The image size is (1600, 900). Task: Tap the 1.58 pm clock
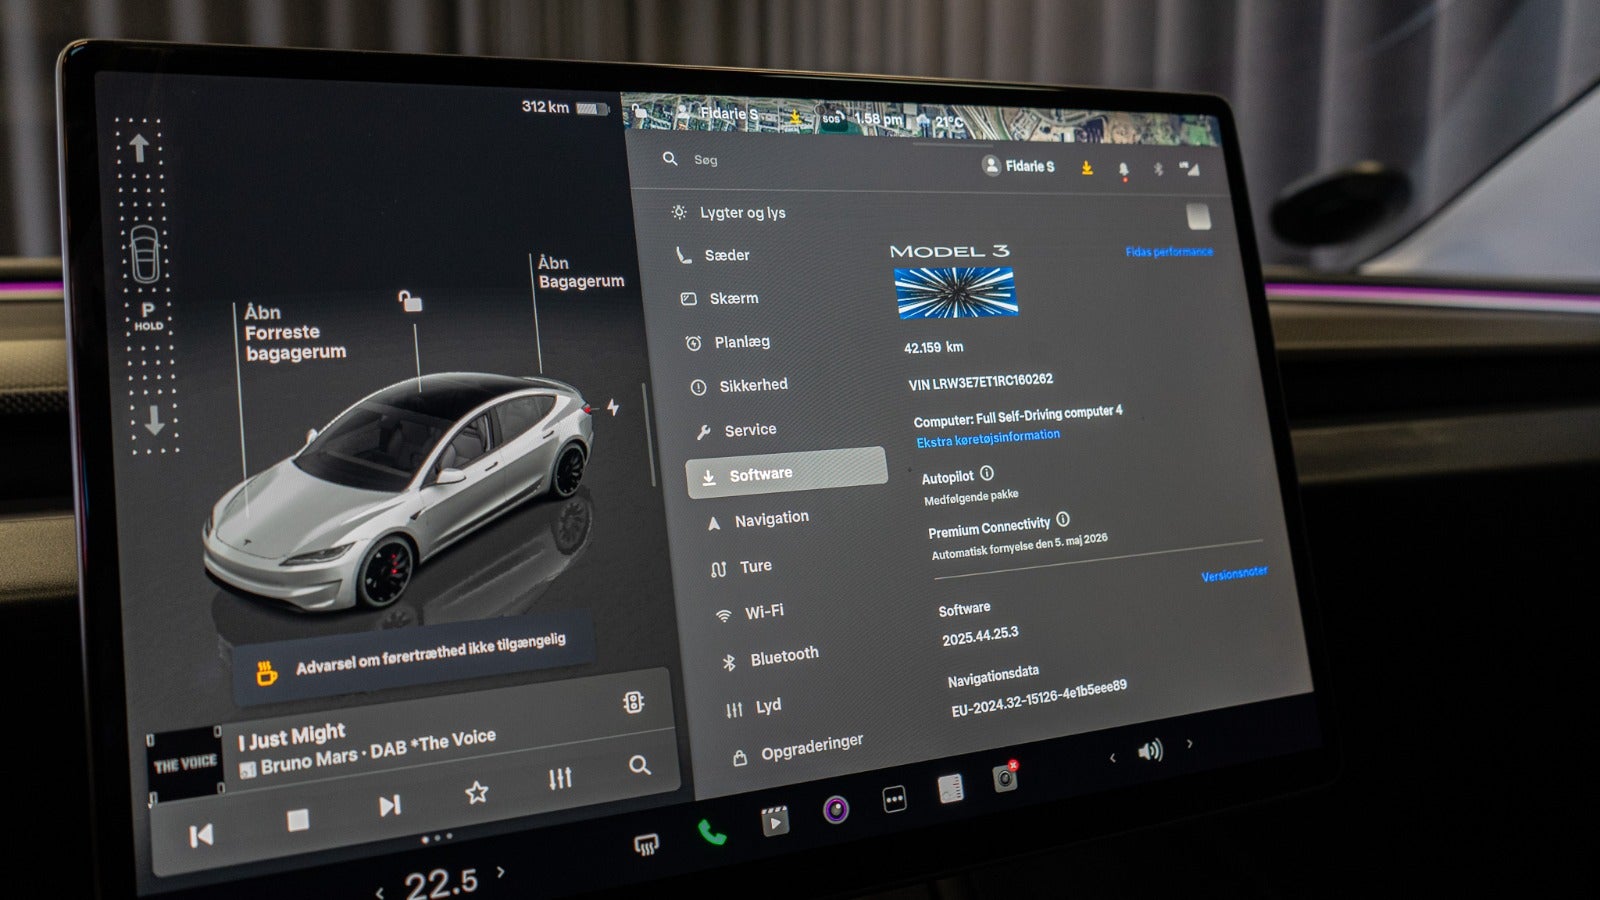[x=878, y=119]
